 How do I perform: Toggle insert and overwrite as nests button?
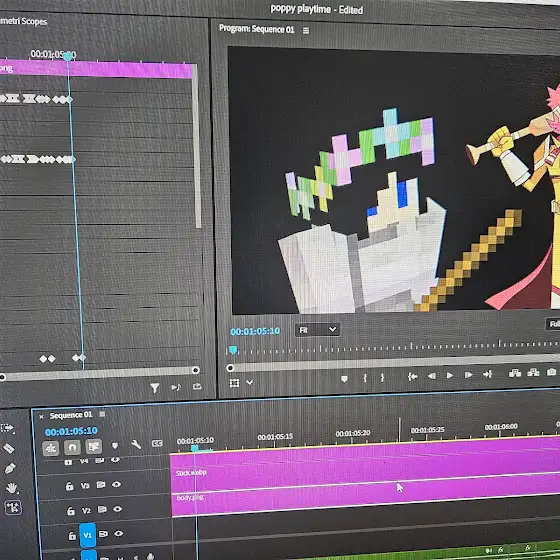tap(50, 448)
